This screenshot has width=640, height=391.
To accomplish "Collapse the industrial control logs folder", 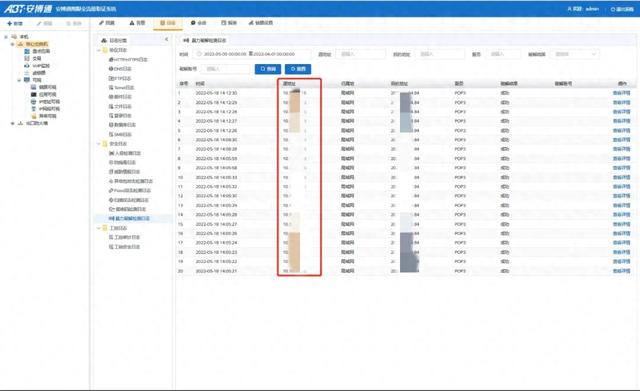I will pos(99,228).
